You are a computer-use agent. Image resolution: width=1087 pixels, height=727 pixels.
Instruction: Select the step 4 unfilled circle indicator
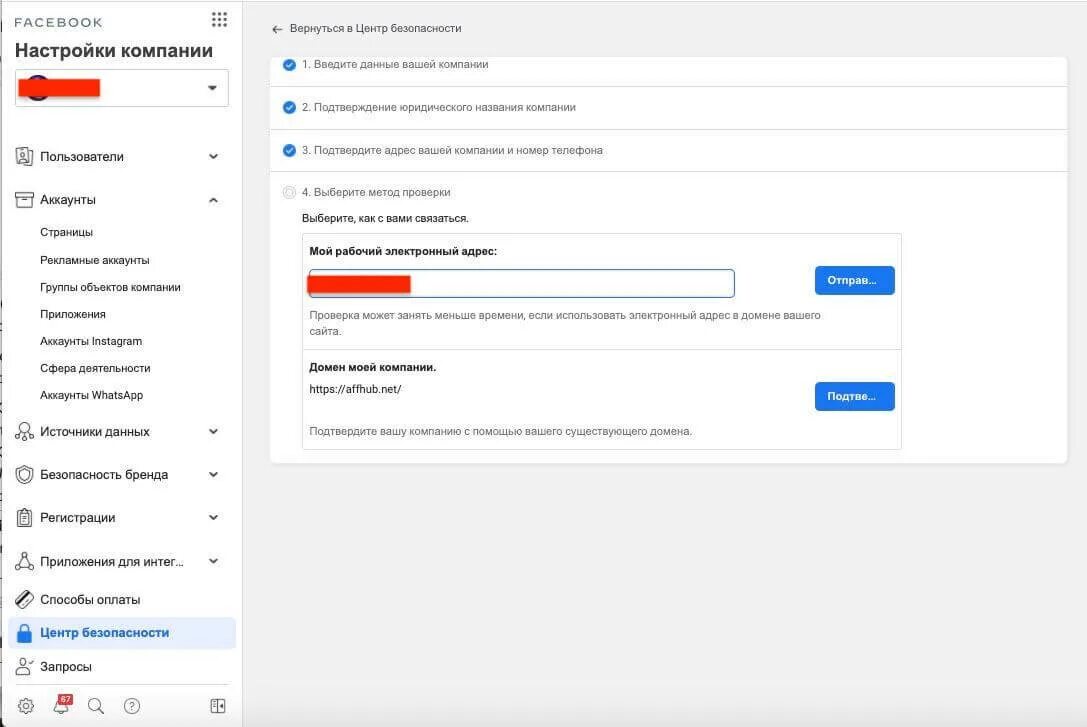289,193
